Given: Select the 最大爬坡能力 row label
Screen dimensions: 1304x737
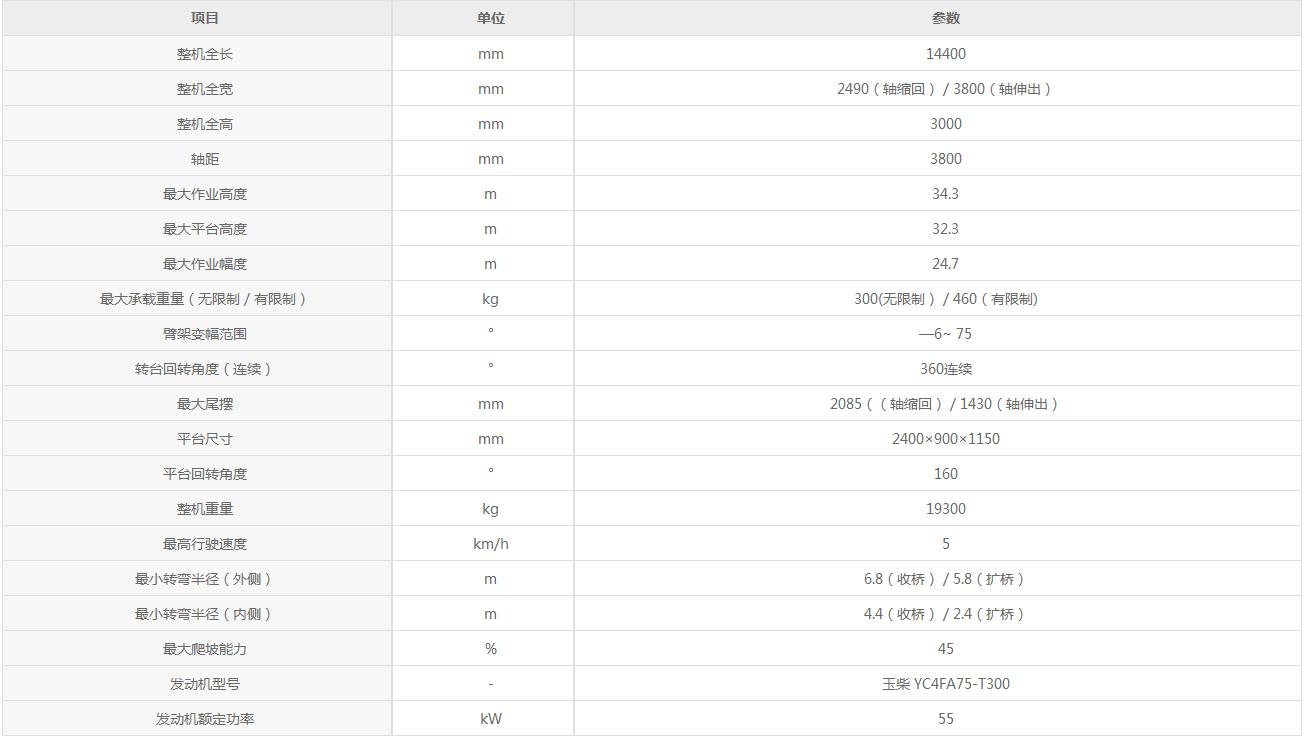Looking at the screenshot, I should (205, 649).
